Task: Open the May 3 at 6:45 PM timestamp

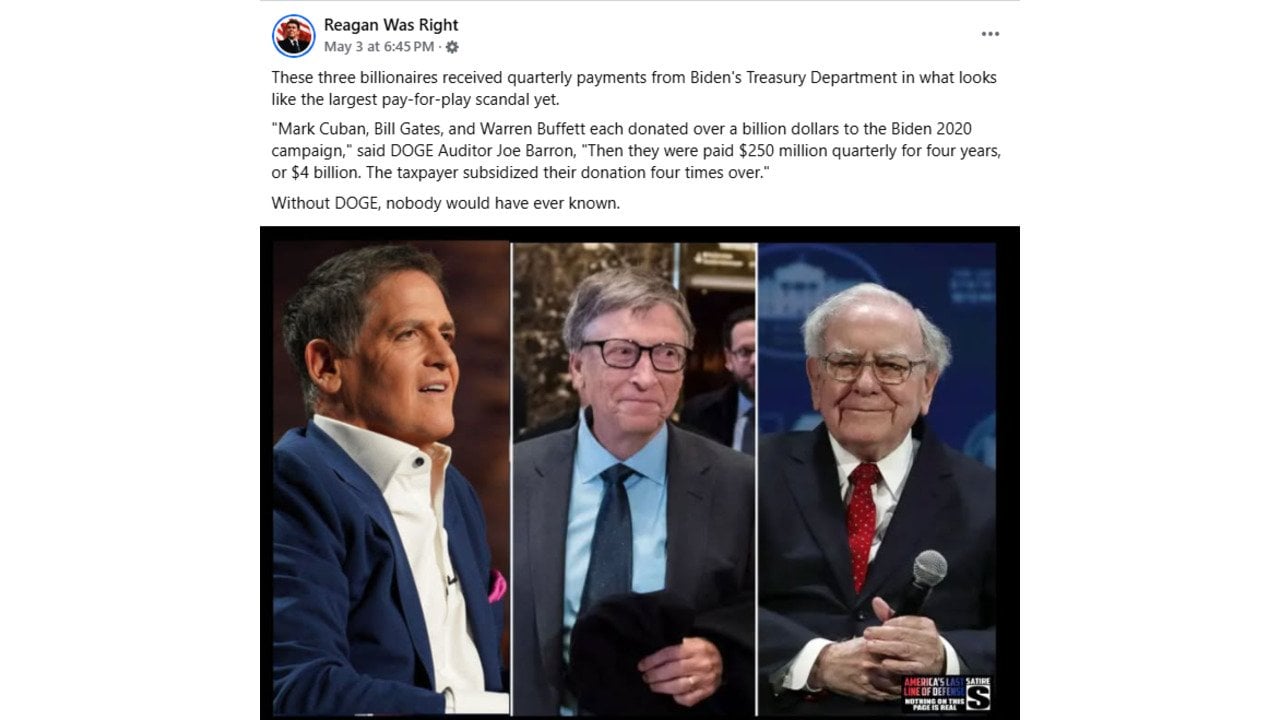Action: pyautogui.click(x=379, y=47)
